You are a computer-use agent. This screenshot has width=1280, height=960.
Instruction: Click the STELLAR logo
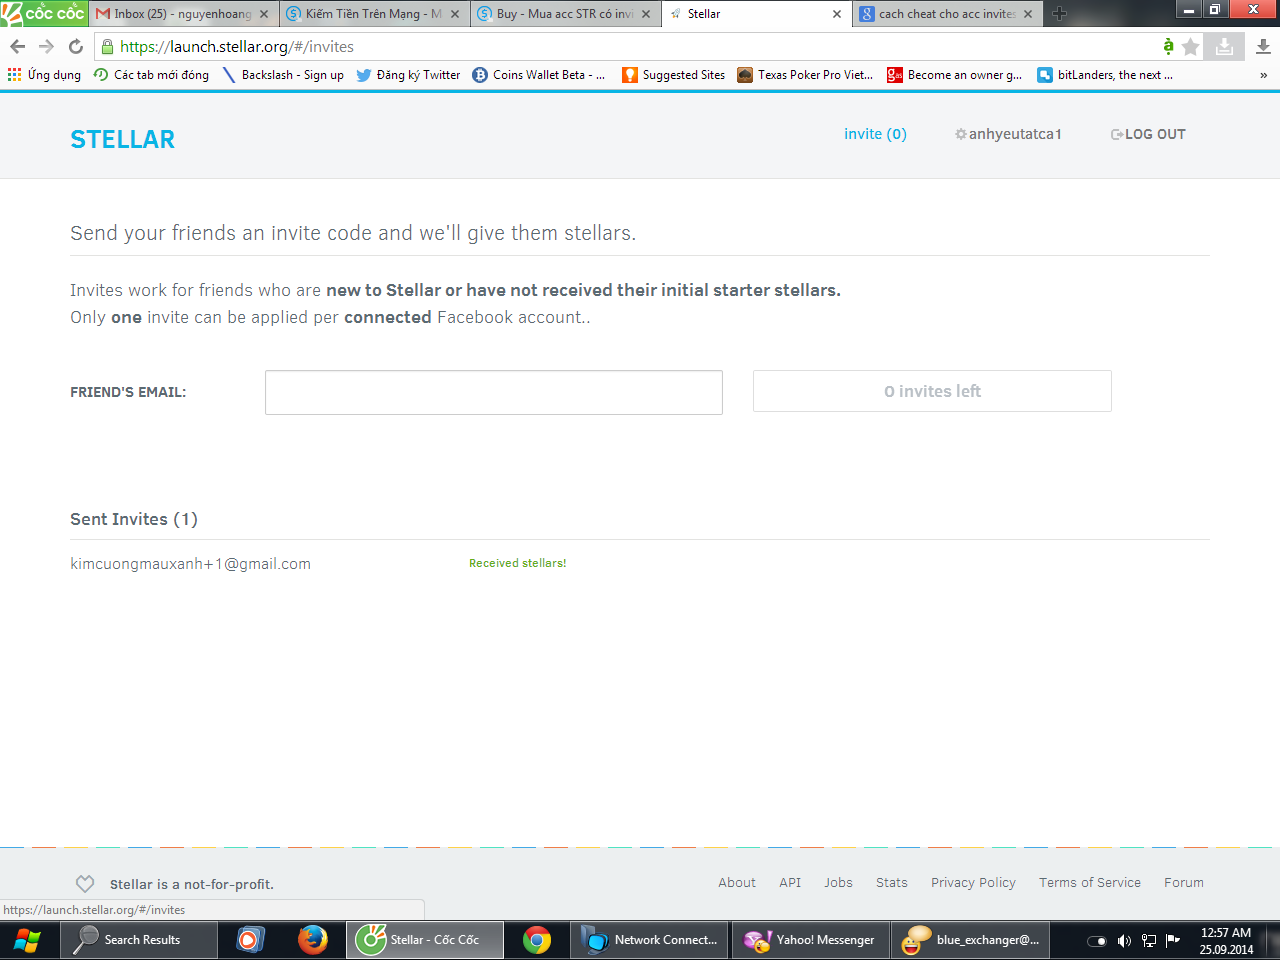123,139
